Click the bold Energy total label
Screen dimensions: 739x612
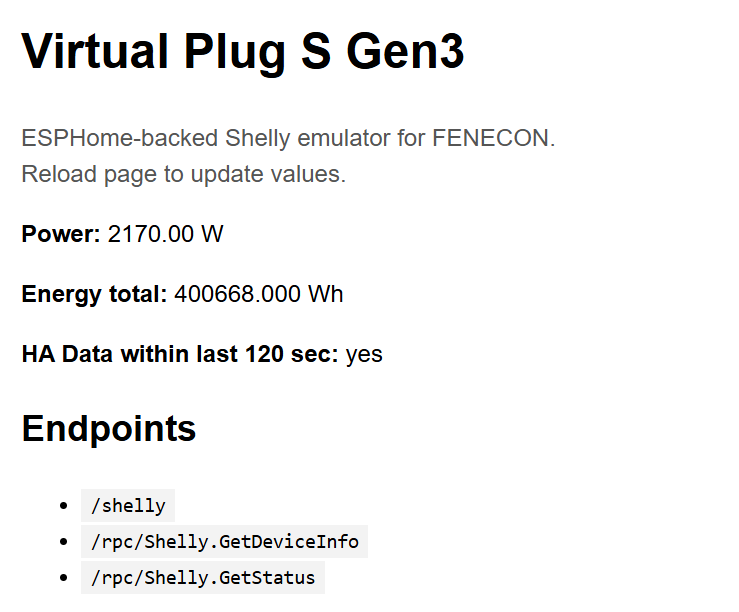[94, 294]
